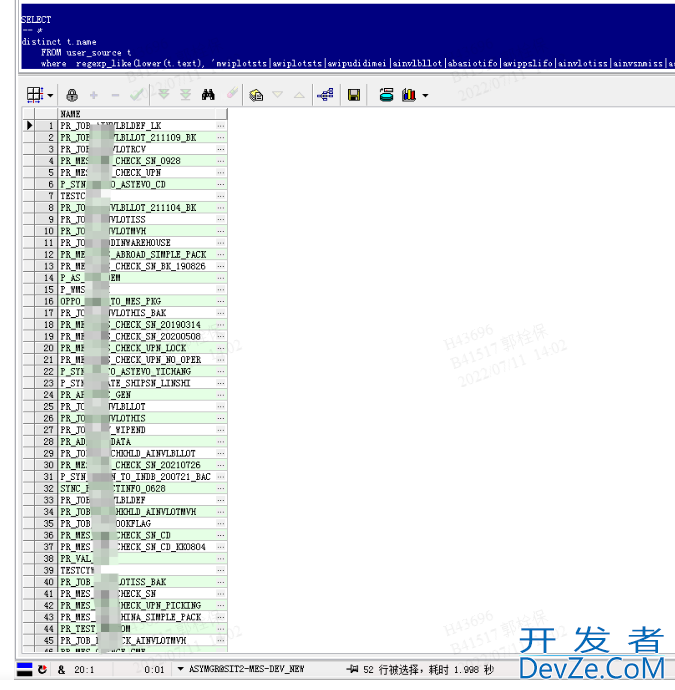The image size is (675, 690).
Task: Select the cell ending with O_ASYEVO_YICHANG
Action: 137,371
